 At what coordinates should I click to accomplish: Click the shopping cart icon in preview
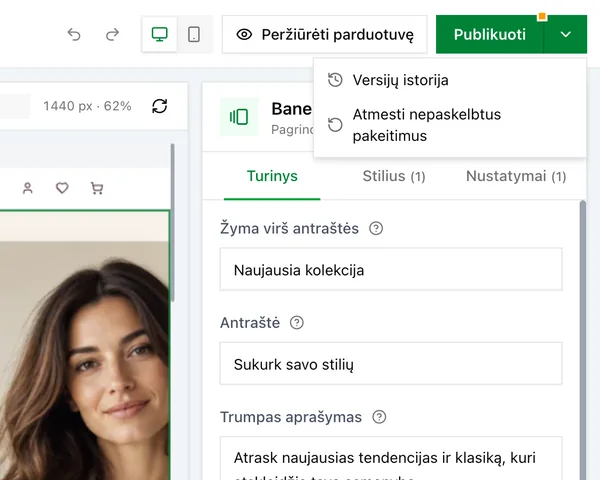coord(97,188)
